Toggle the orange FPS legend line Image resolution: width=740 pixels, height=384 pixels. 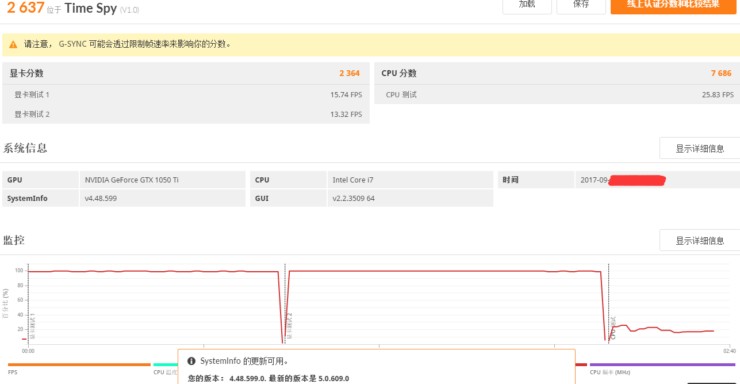click(79, 365)
